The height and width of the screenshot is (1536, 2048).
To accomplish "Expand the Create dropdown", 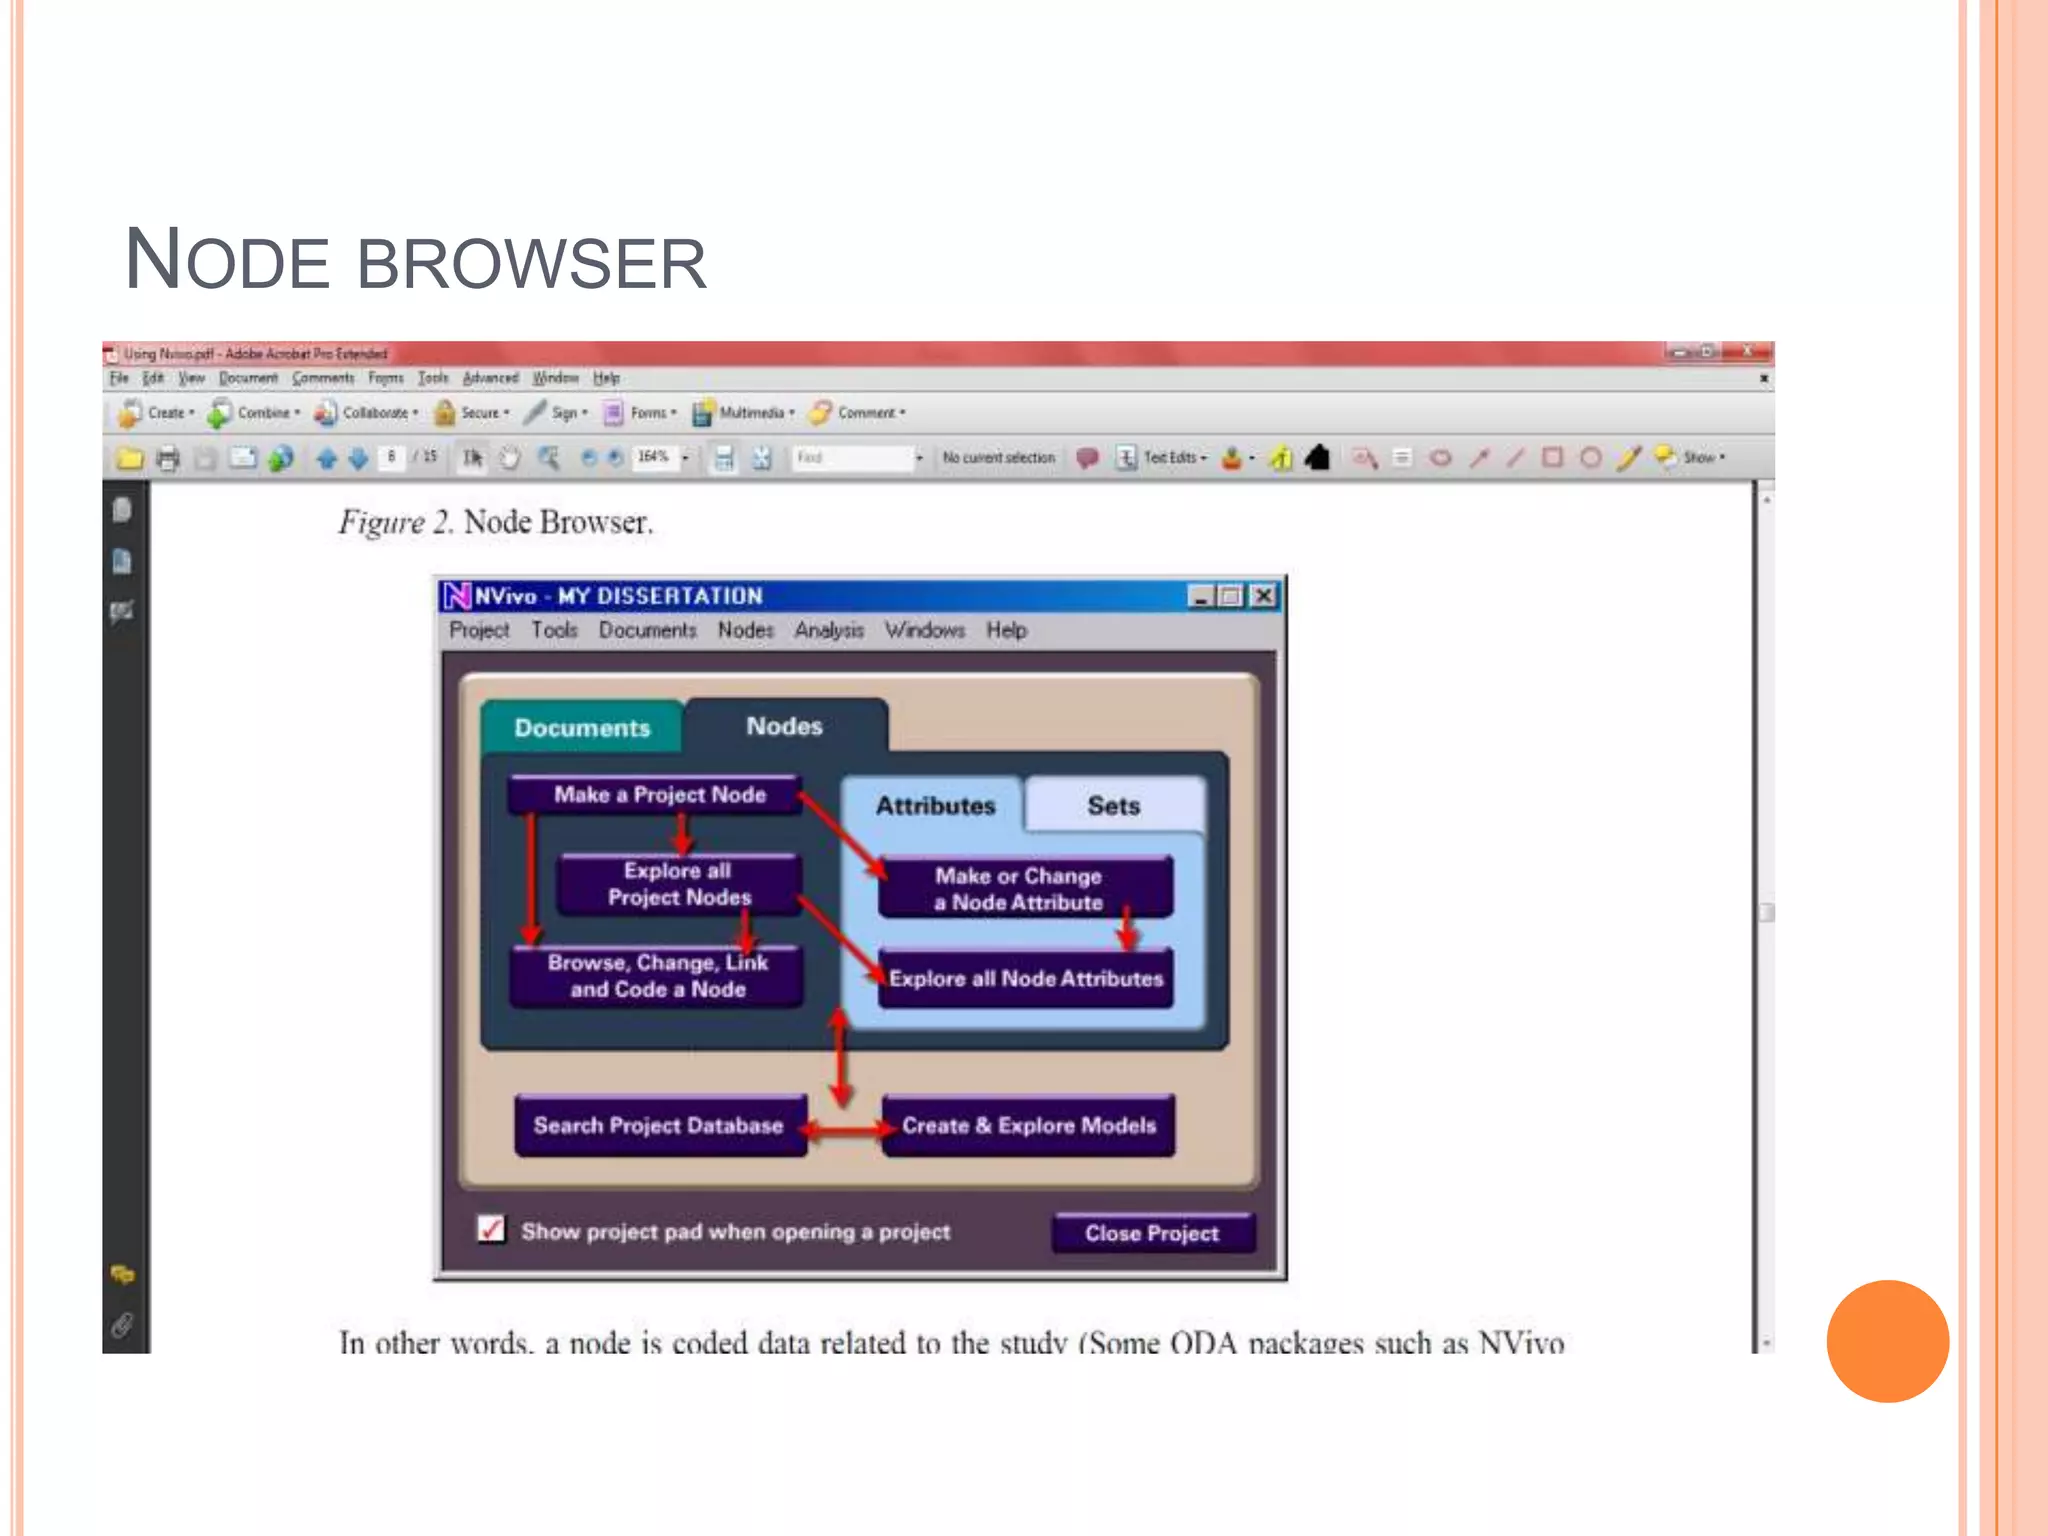I will point(157,412).
